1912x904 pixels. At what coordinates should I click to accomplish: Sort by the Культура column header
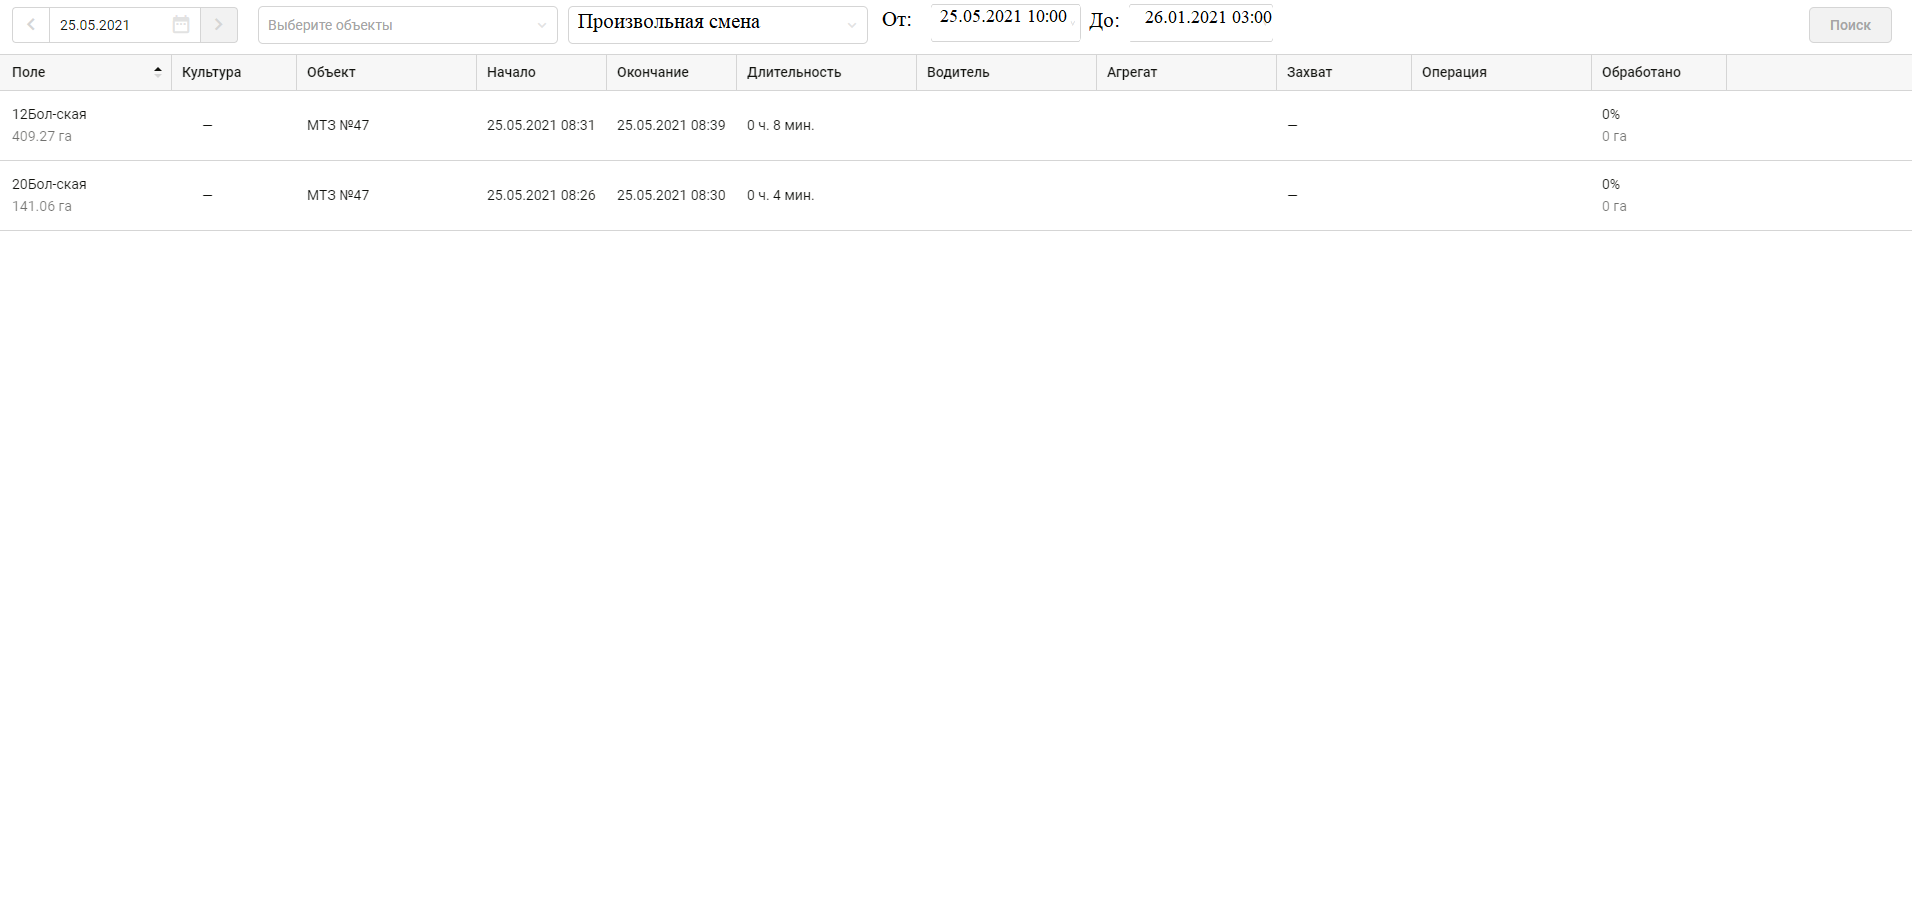pyautogui.click(x=212, y=72)
